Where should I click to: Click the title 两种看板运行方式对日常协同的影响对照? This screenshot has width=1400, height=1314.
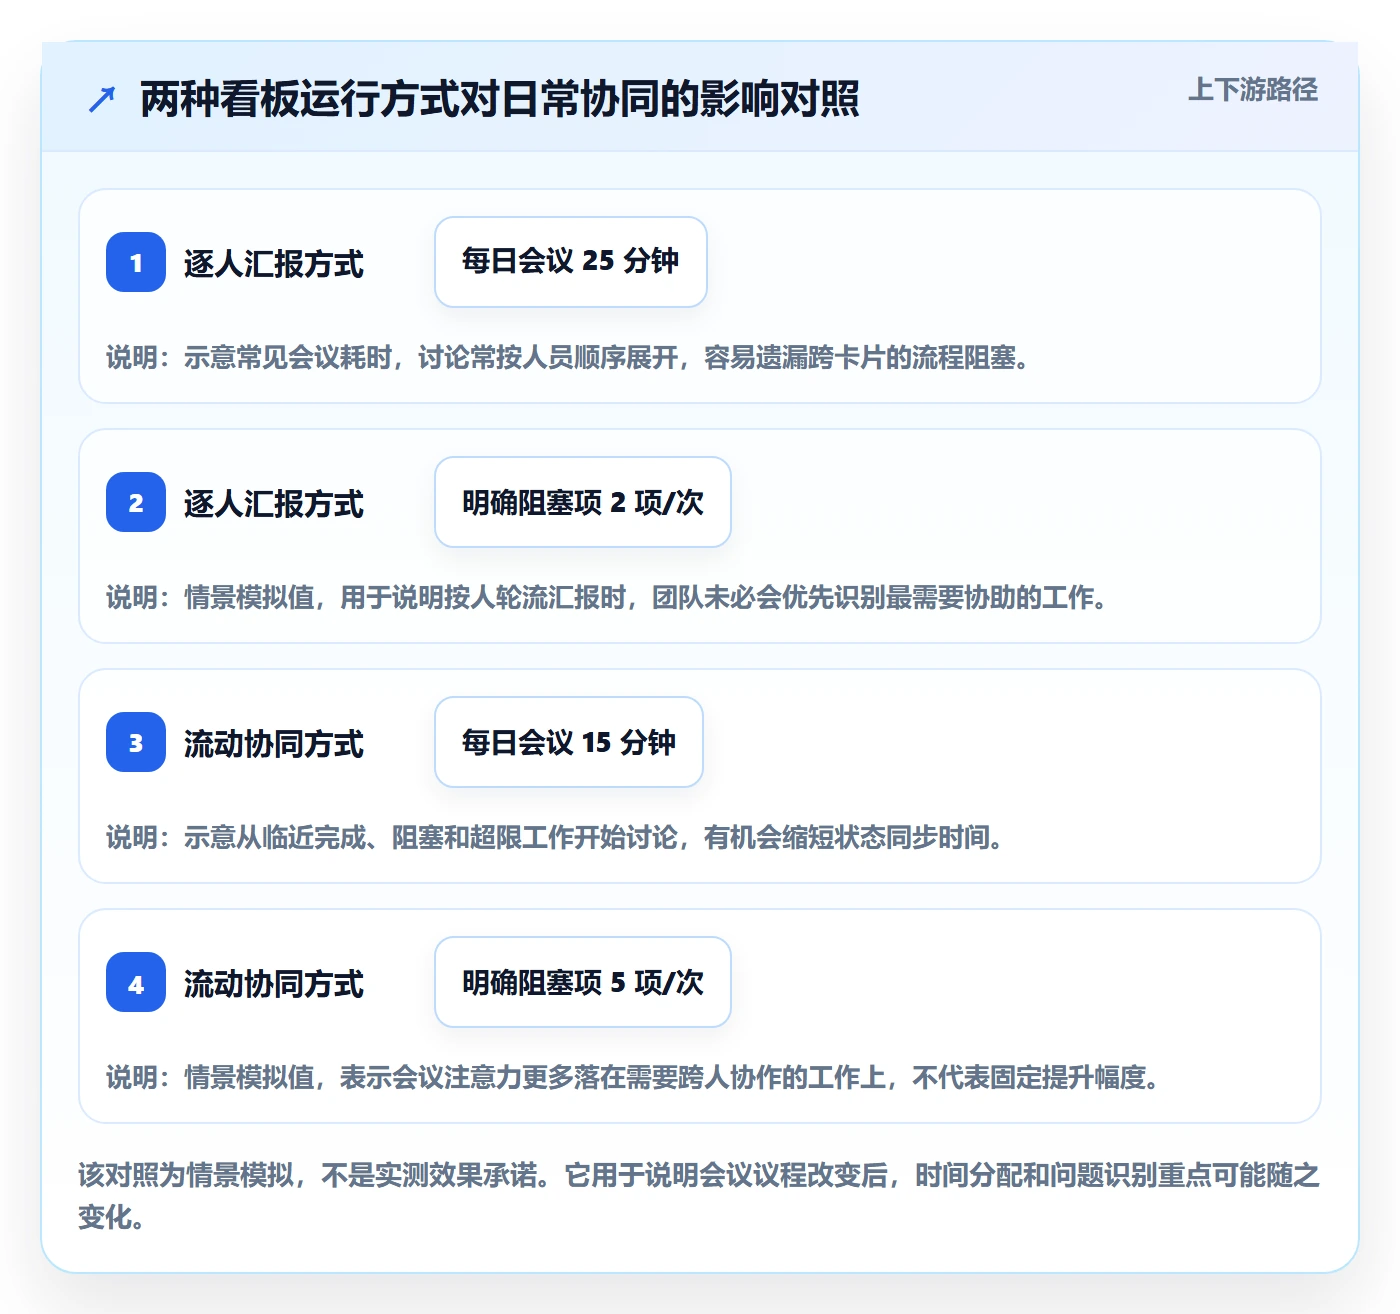pyautogui.click(x=500, y=99)
